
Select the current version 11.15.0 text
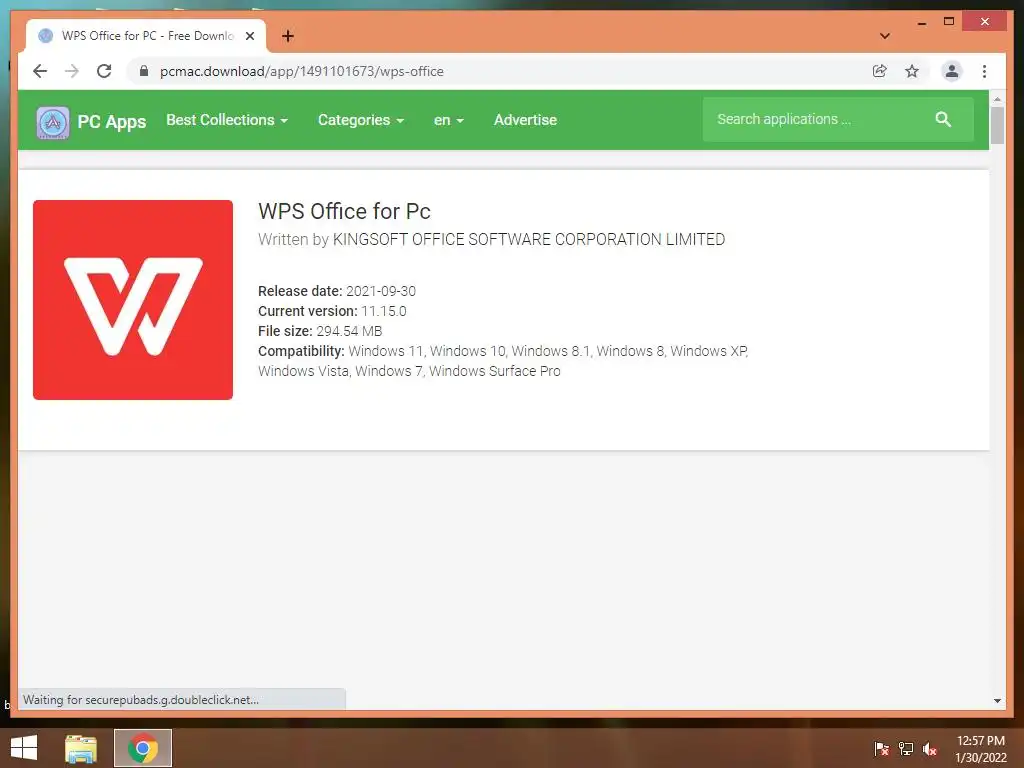(x=383, y=312)
